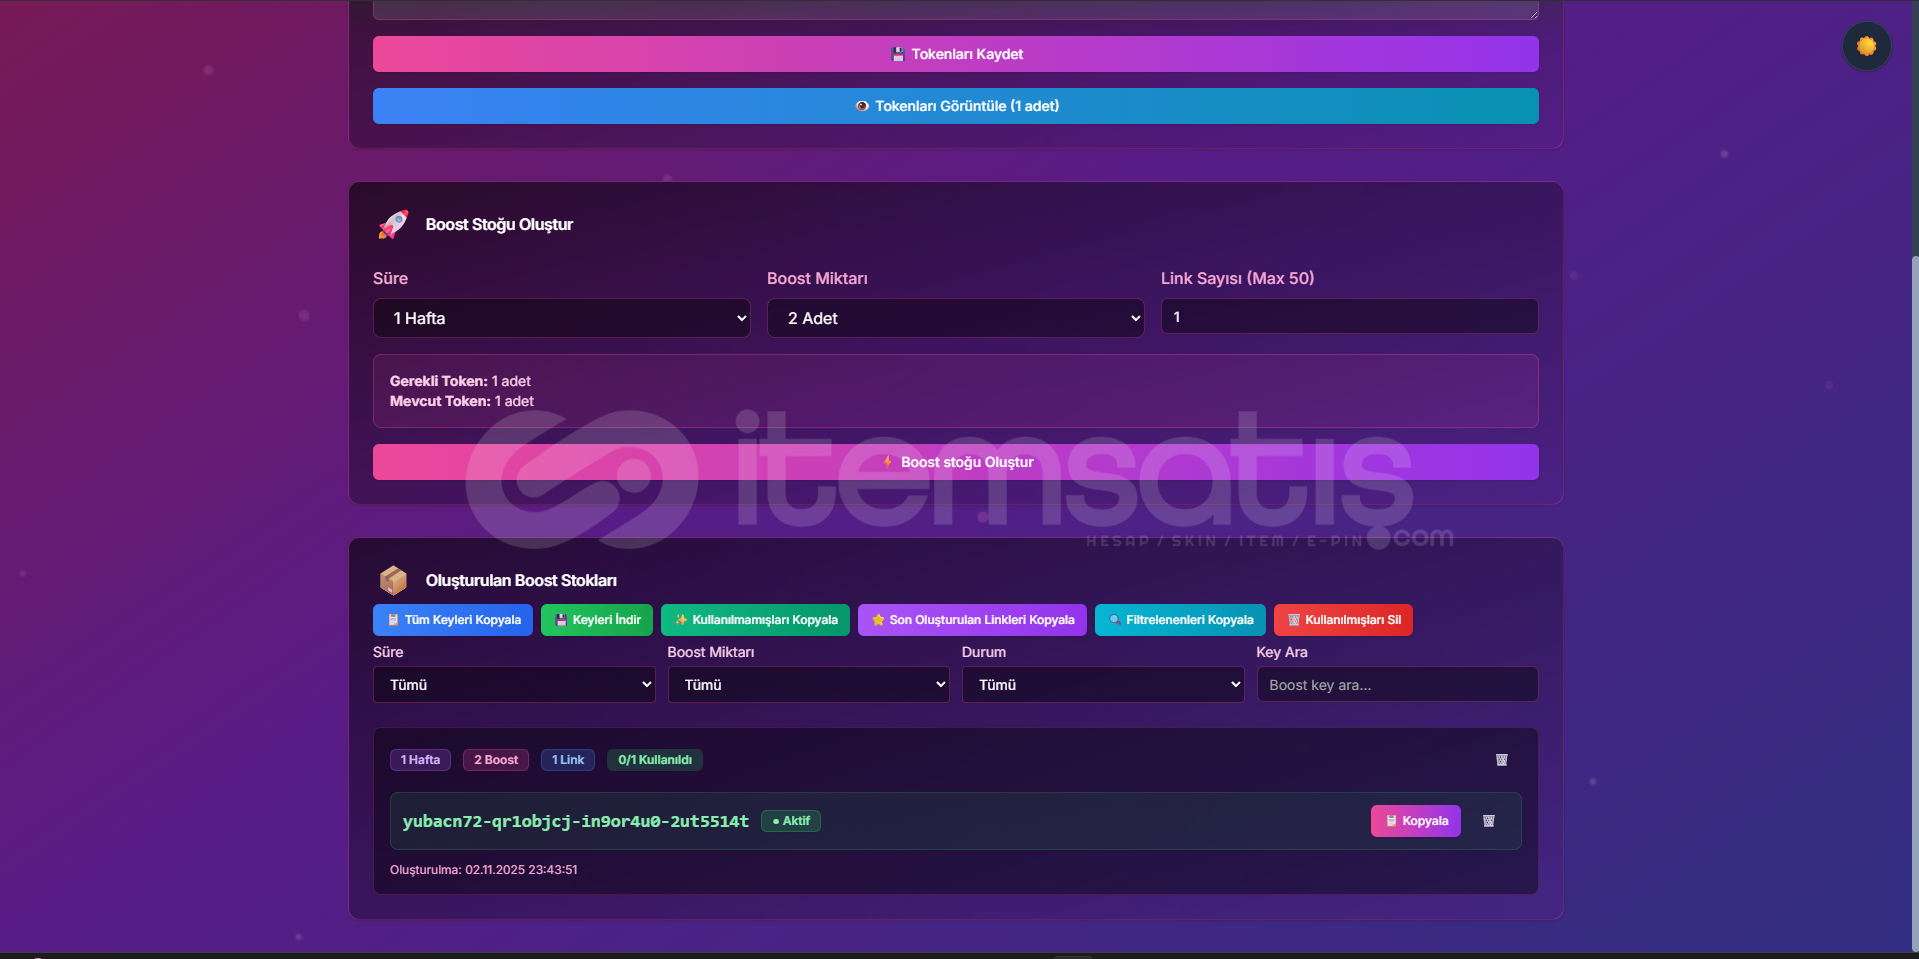Image resolution: width=1919 pixels, height=959 pixels.
Task: Select the key text yubacn72-qr1objcj-in9or4u0-2ut5514t
Action: point(575,821)
